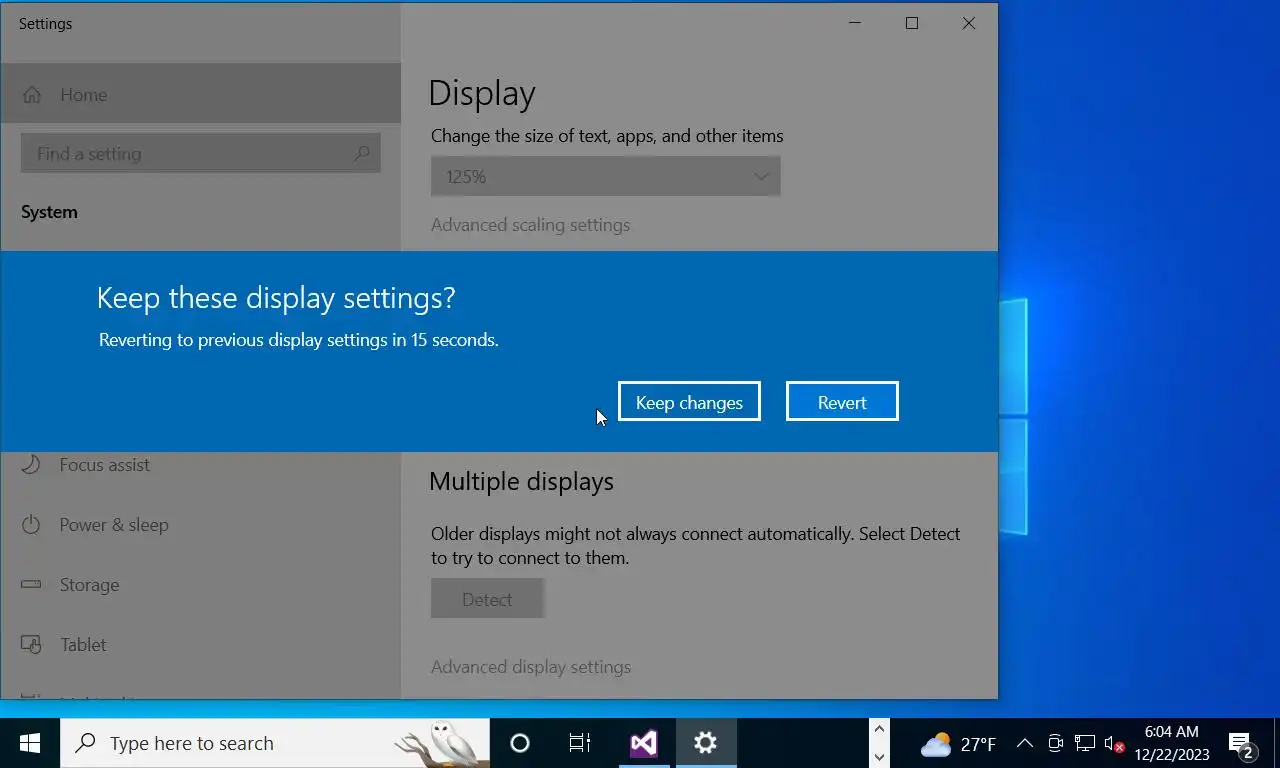Screen dimensions: 1280x768
Task: Open Advanced display settings link
Action: tap(531, 667)
